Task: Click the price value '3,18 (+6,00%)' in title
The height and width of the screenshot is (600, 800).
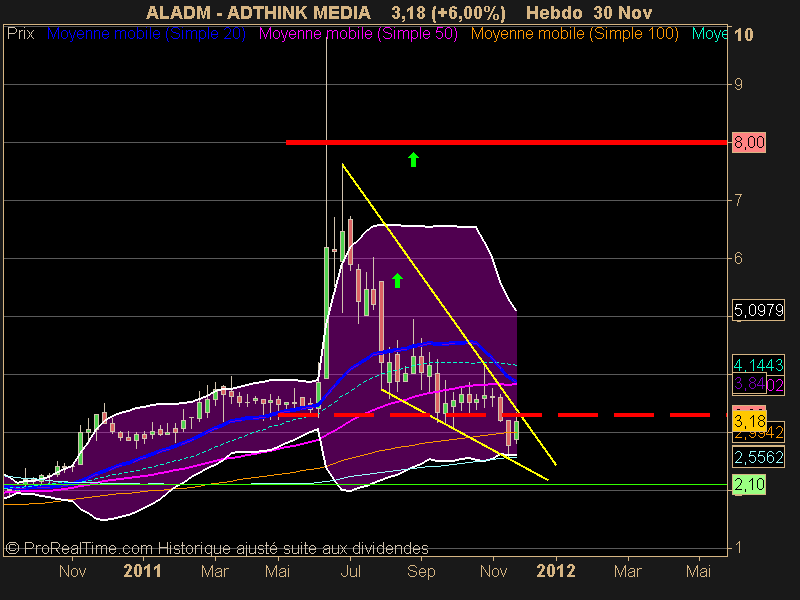Action: [x=448, y=13]
